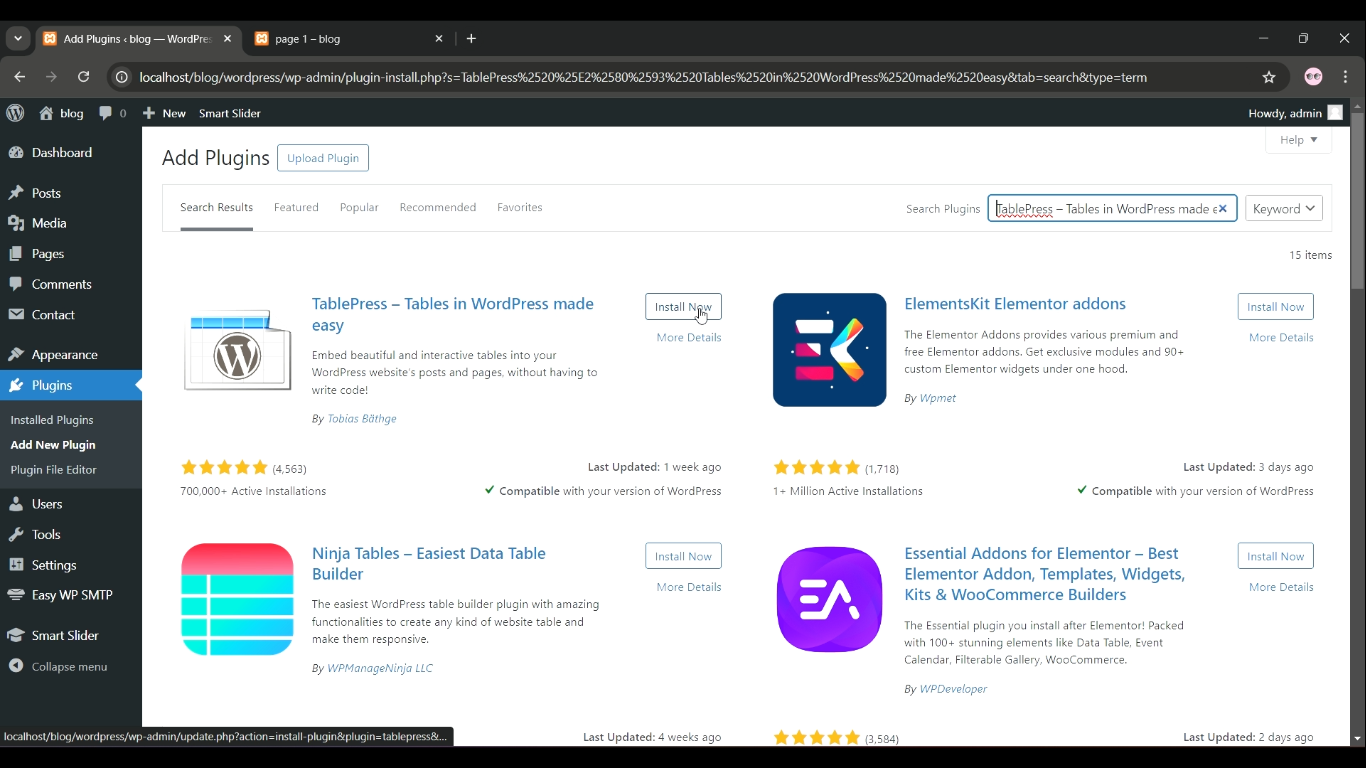Open the Keyword search type dropdown
This screenshot has width=1366, height=768.
pyautogui.click(x=1284, y=208)
